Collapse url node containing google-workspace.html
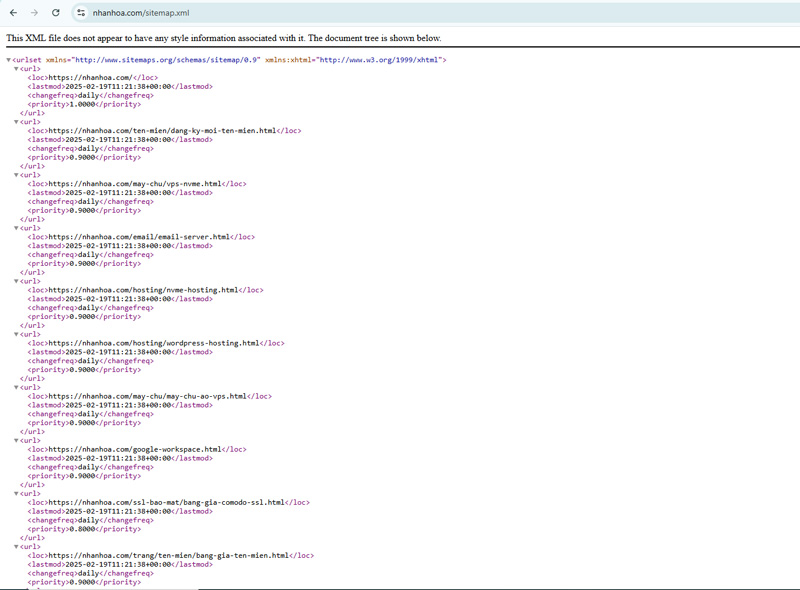Viewport: 800px width, 590px height. (x=17, y=440)
